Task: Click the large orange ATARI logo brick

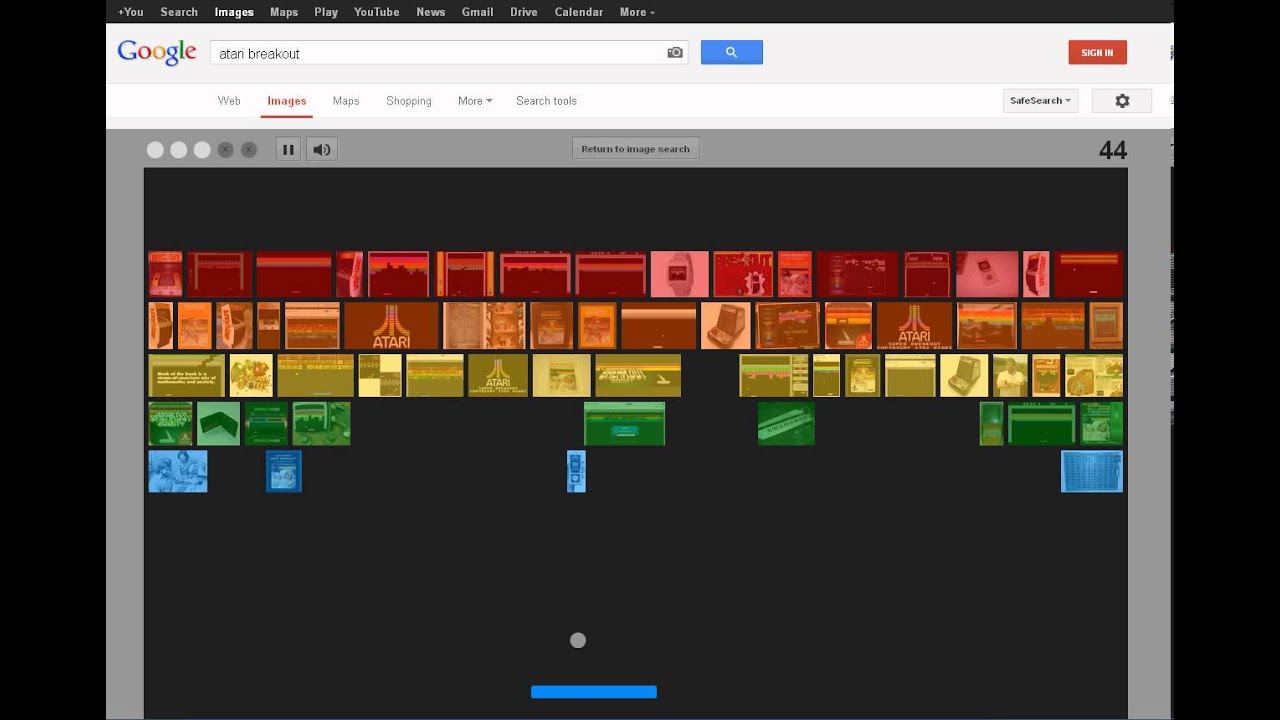Action: point(391,325)
